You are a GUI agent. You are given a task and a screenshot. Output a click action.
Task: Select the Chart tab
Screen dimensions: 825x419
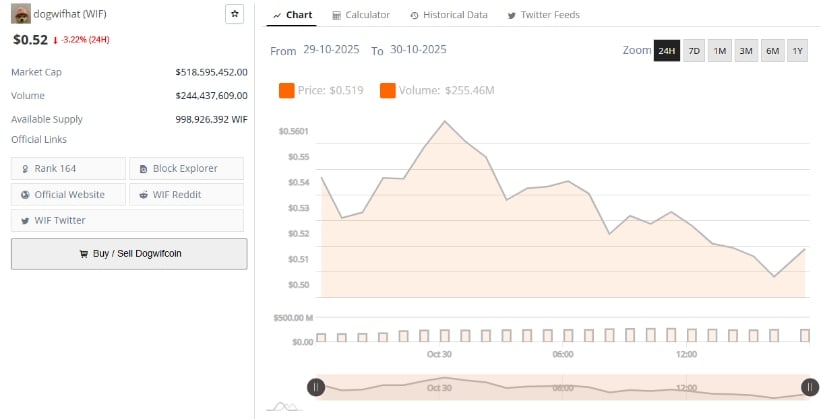pyautogui.click(x=292, y=15)
